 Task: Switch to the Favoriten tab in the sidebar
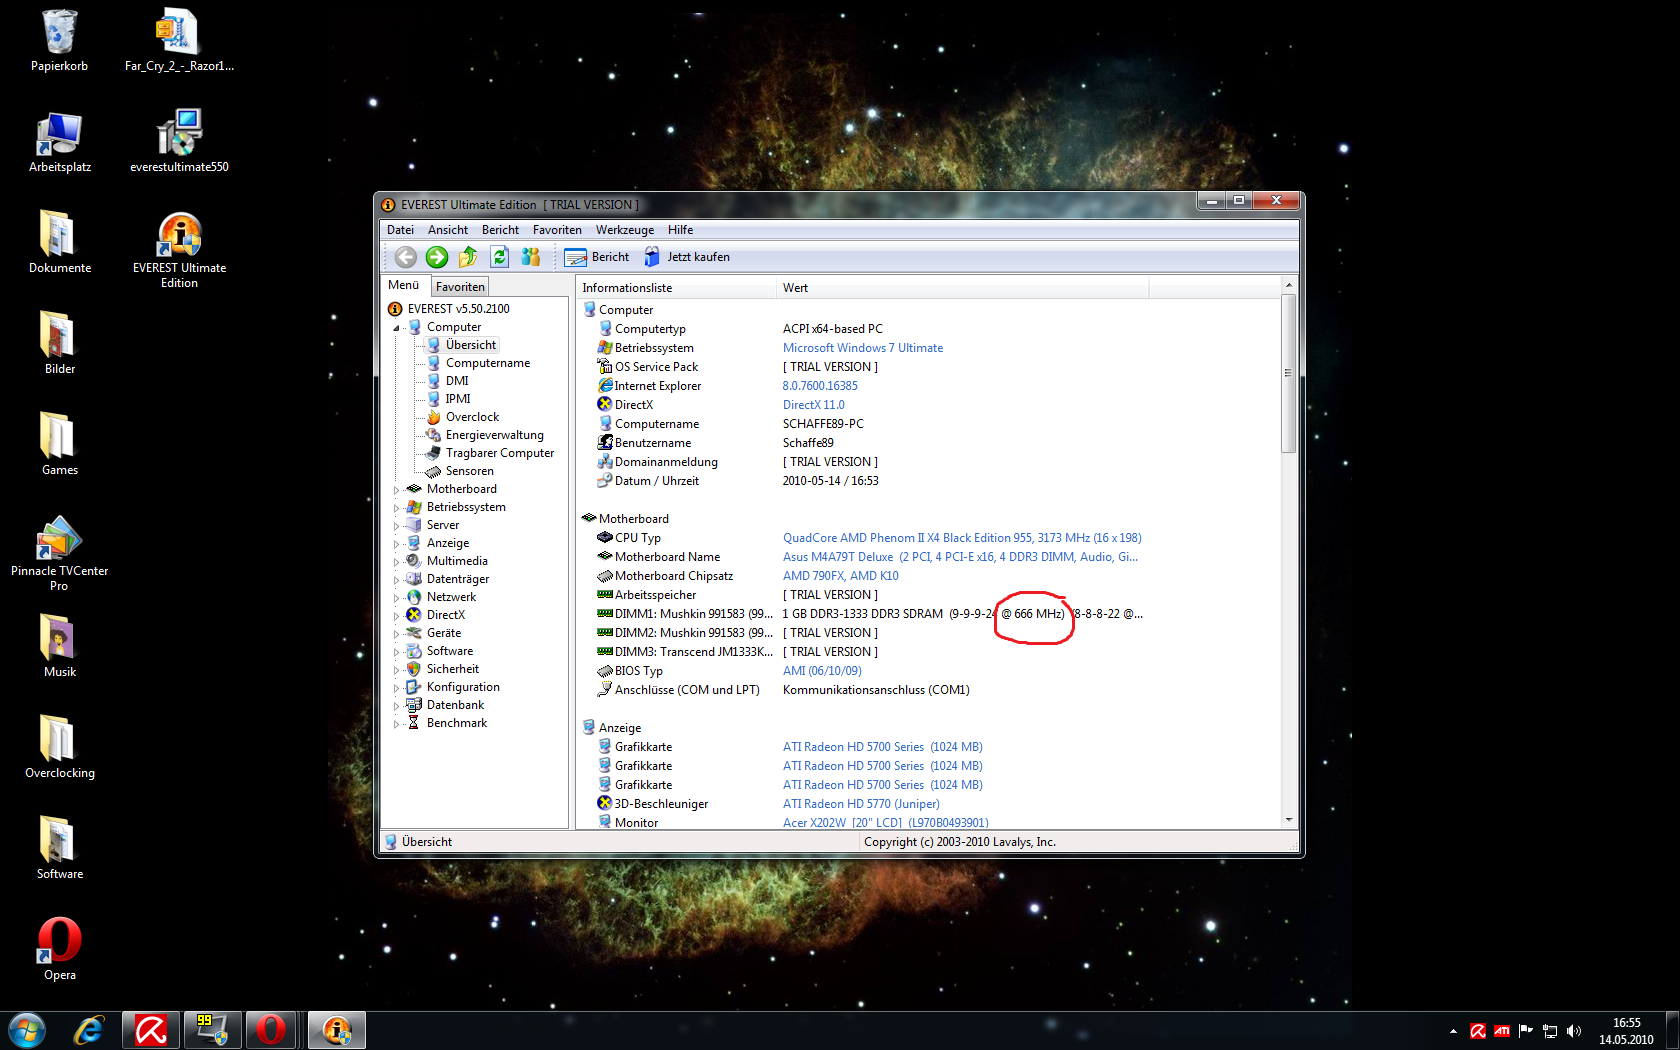(460, 287)
